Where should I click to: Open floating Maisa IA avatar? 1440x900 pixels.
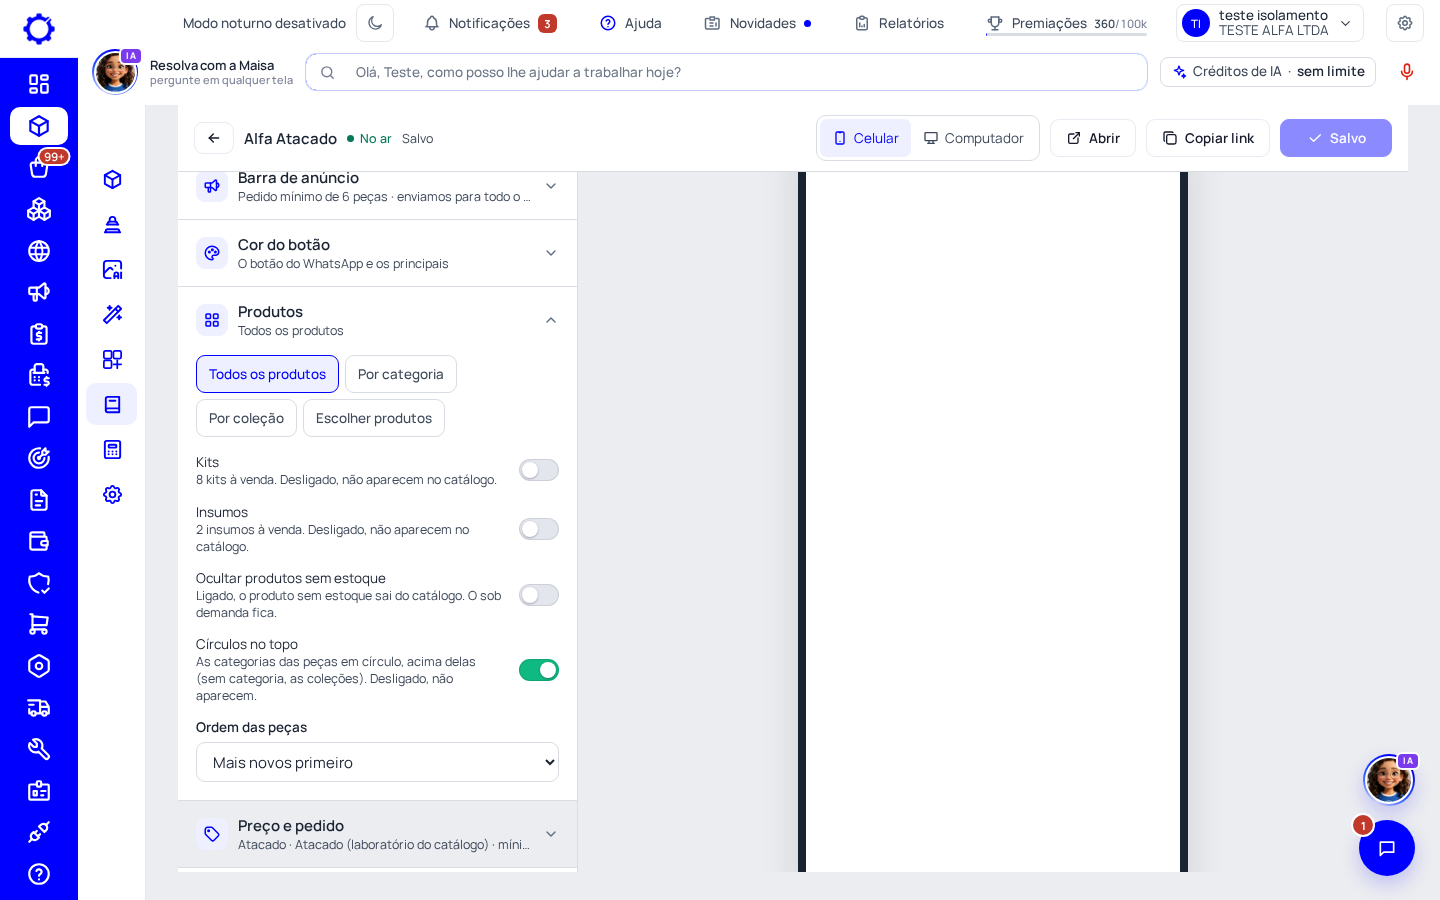(x=1389, y=779)
